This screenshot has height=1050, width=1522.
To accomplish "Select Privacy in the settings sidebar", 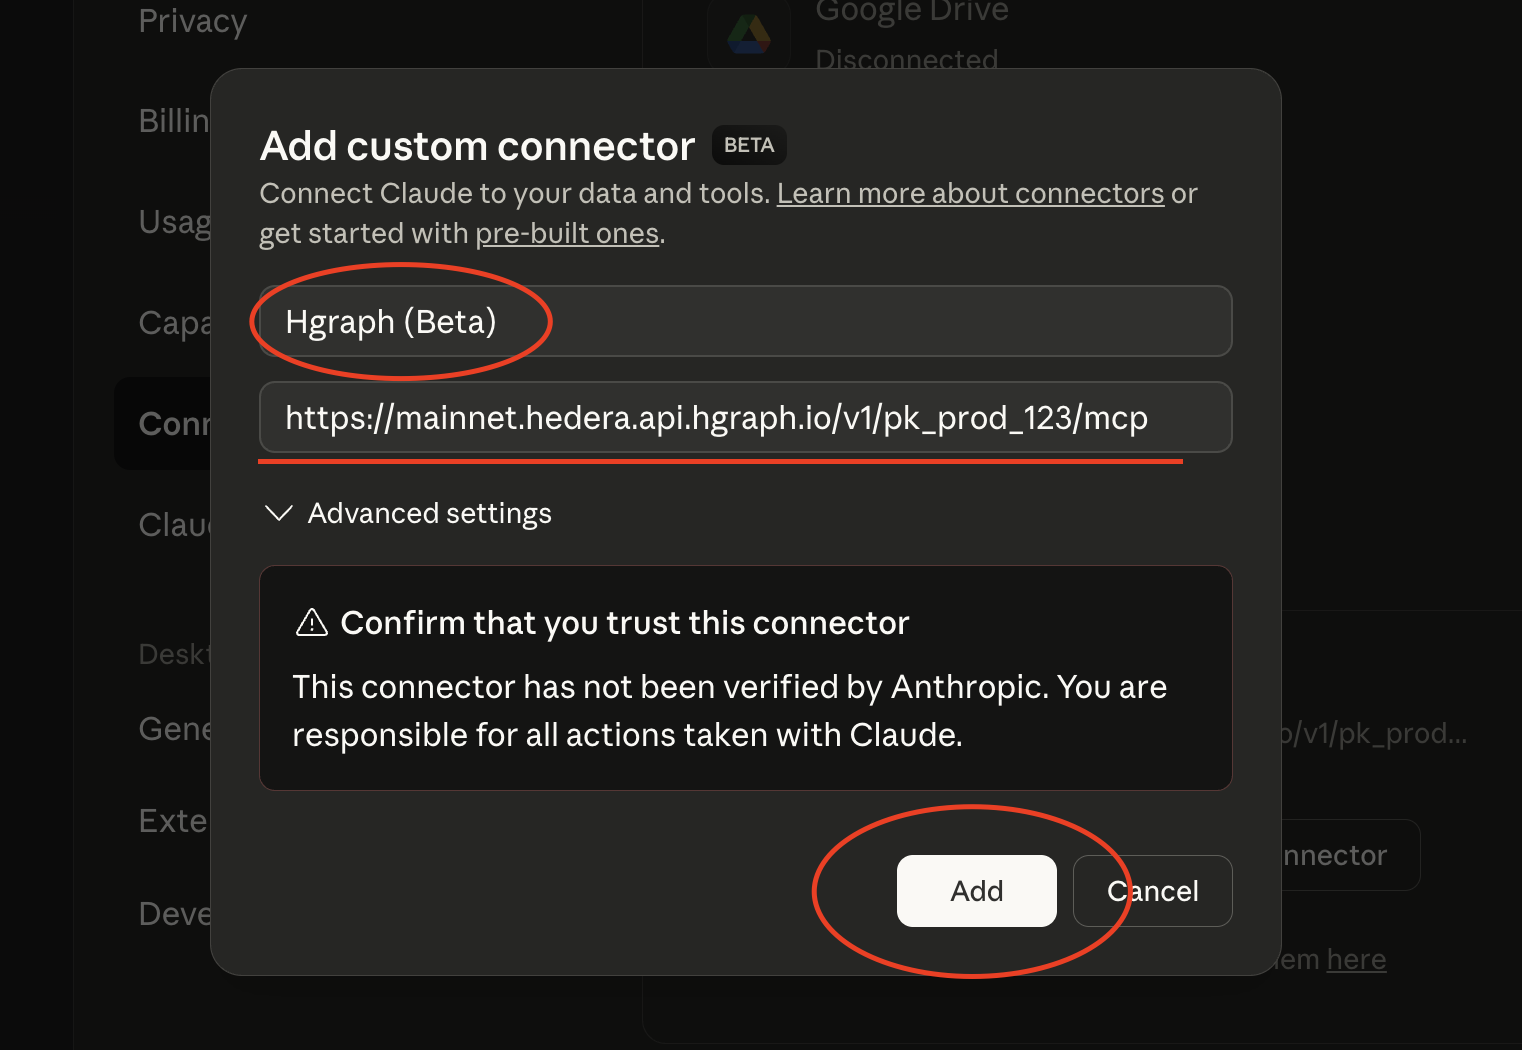I will point(192,20).
